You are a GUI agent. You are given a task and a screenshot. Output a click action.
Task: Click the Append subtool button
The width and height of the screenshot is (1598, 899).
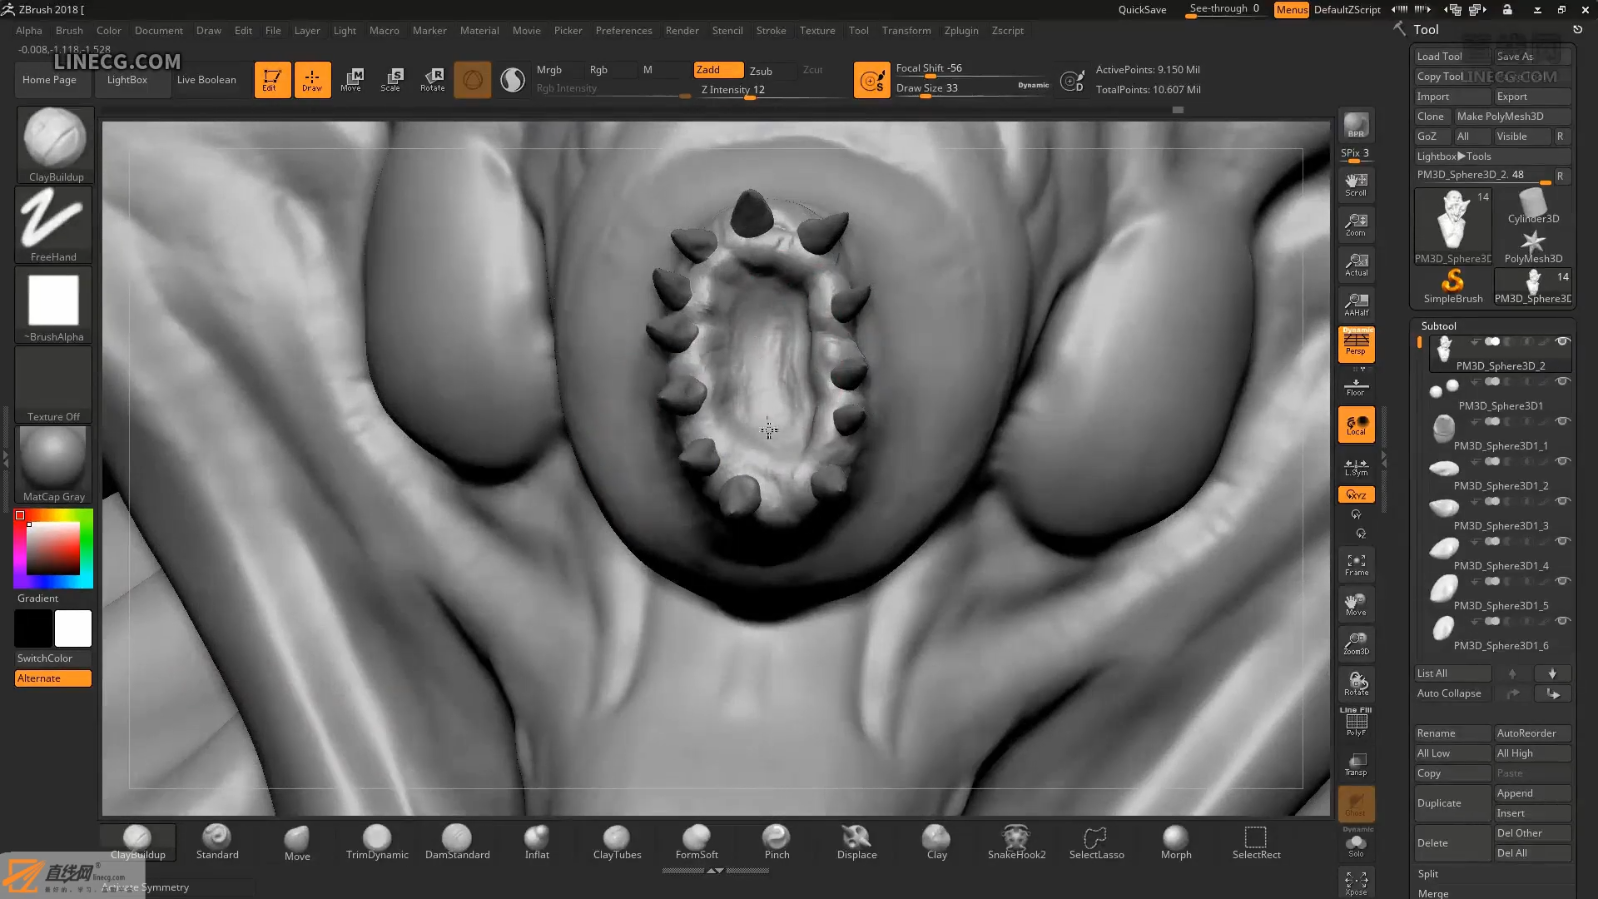click(1532, 793)
